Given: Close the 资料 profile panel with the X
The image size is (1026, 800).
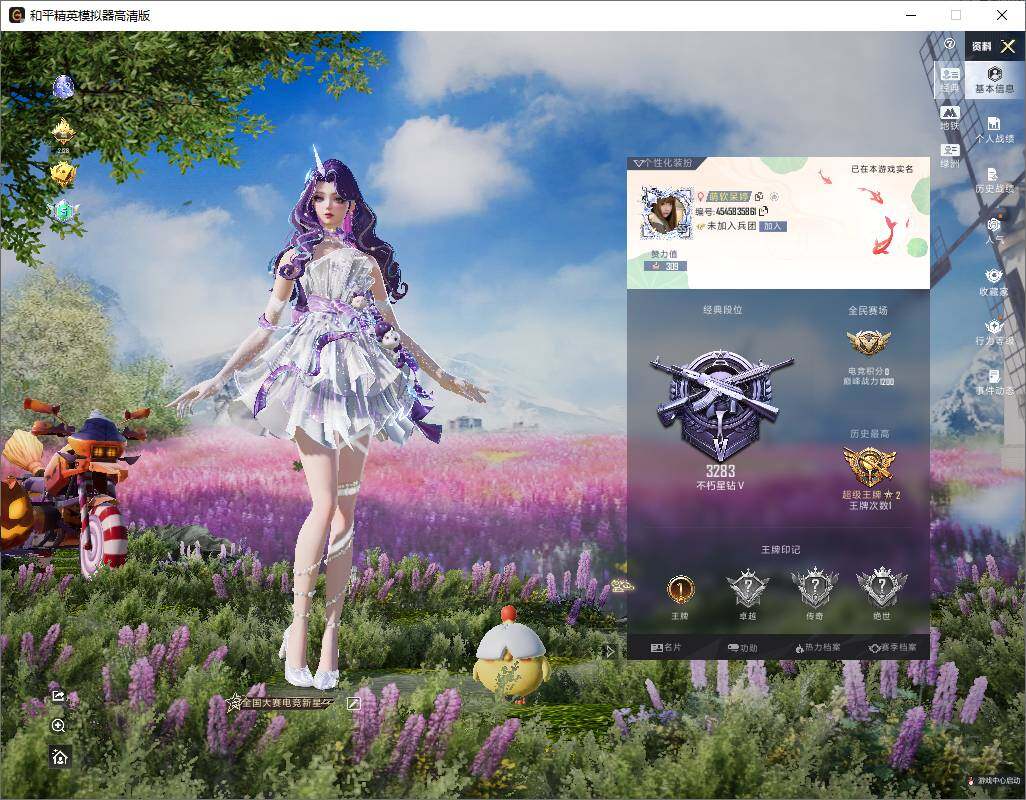Looking at the screenshot, I should pos(1008,46).
